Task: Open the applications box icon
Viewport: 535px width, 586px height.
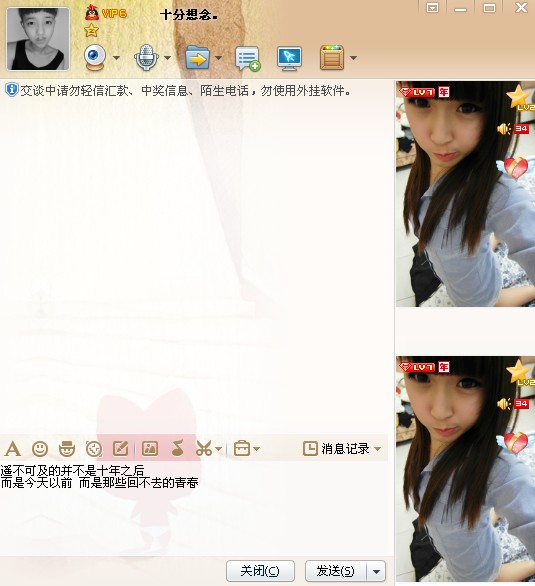Action: (x=332, y=58)
